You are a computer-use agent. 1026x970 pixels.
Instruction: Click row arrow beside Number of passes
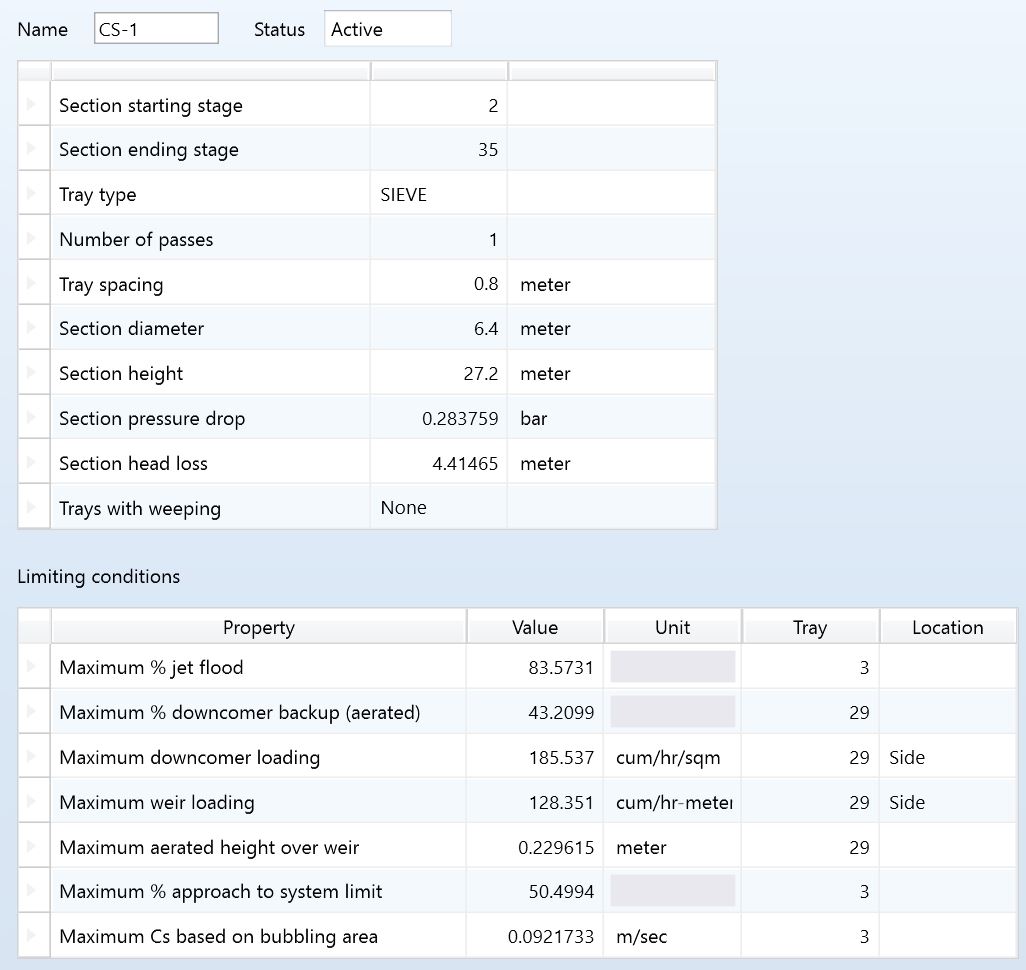click(33, 239)
